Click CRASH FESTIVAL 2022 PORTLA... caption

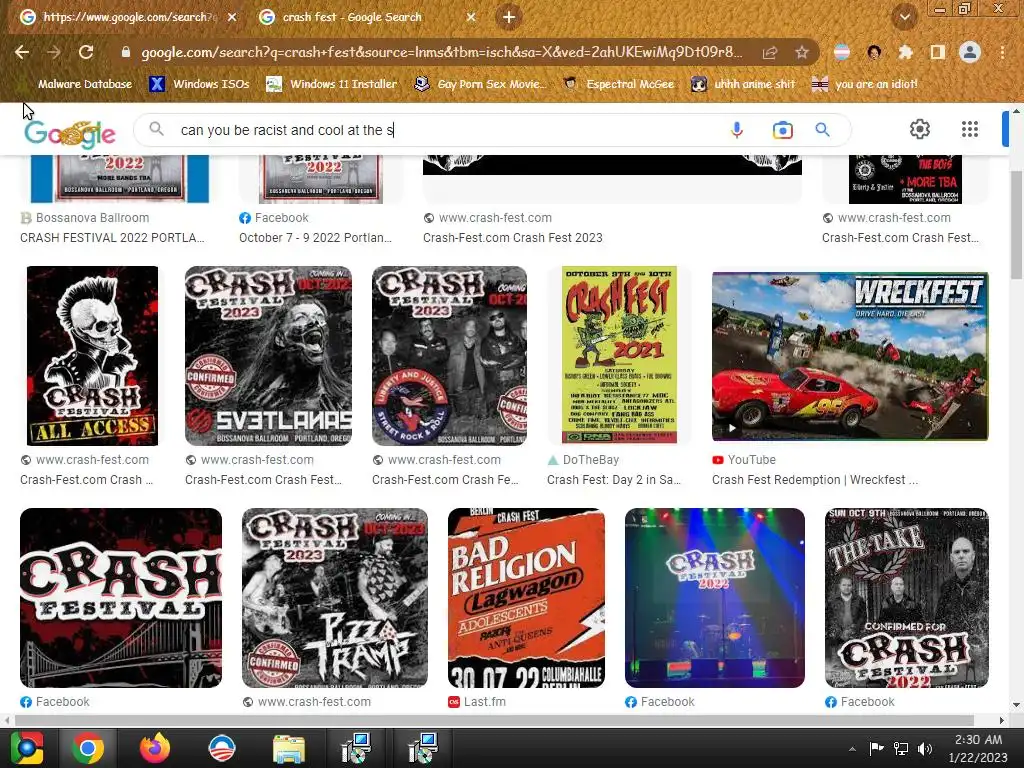pyautogui.click(x=112, y=238)
